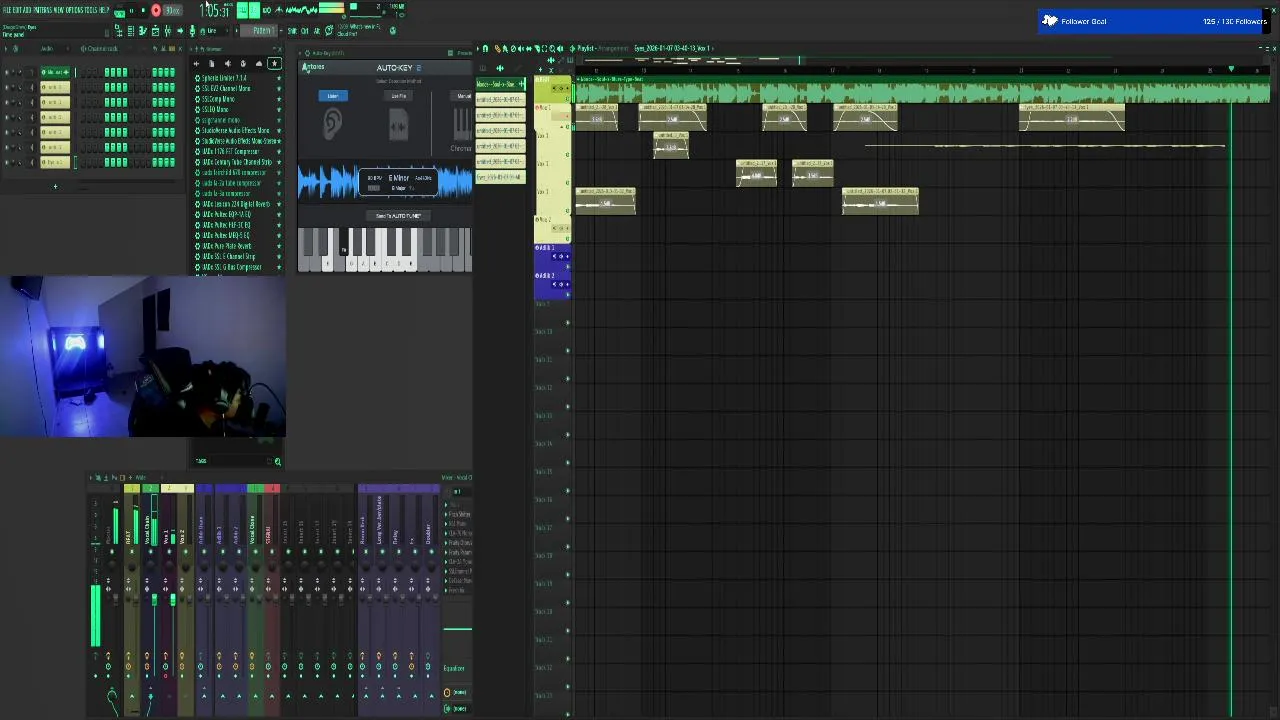
Task: Open the HELP menu
Action: (103, 10)
